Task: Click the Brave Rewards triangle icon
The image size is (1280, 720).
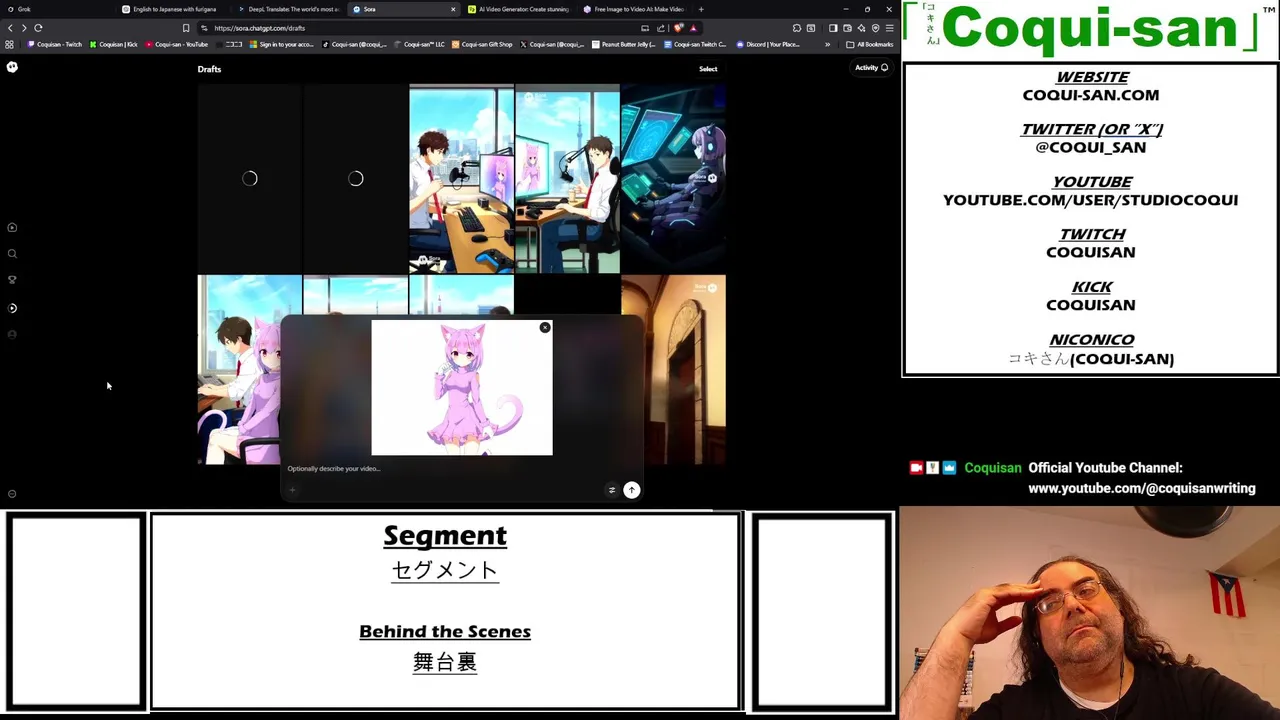Action: click(693, 28)
